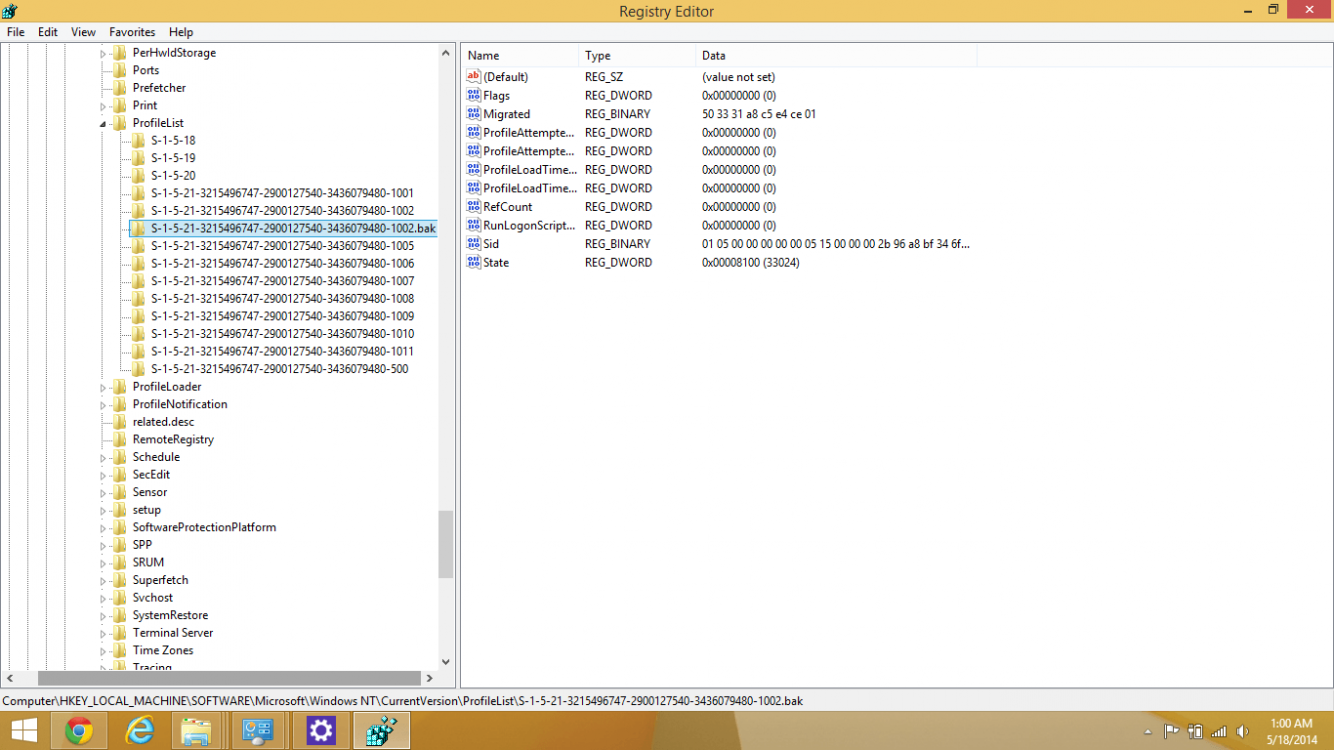The image size is (1334, 750).
Task: Open the Favorites menu
Action: point(132,32)
